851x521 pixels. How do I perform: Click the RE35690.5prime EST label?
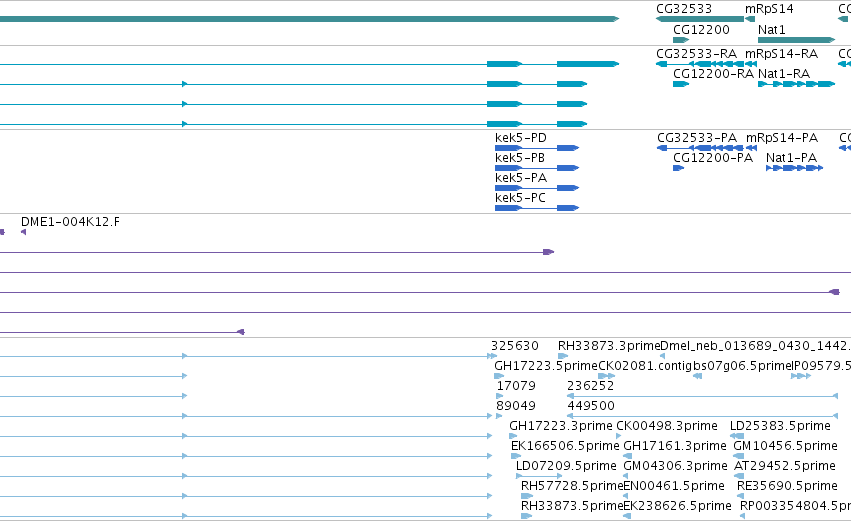click(787, 487)
